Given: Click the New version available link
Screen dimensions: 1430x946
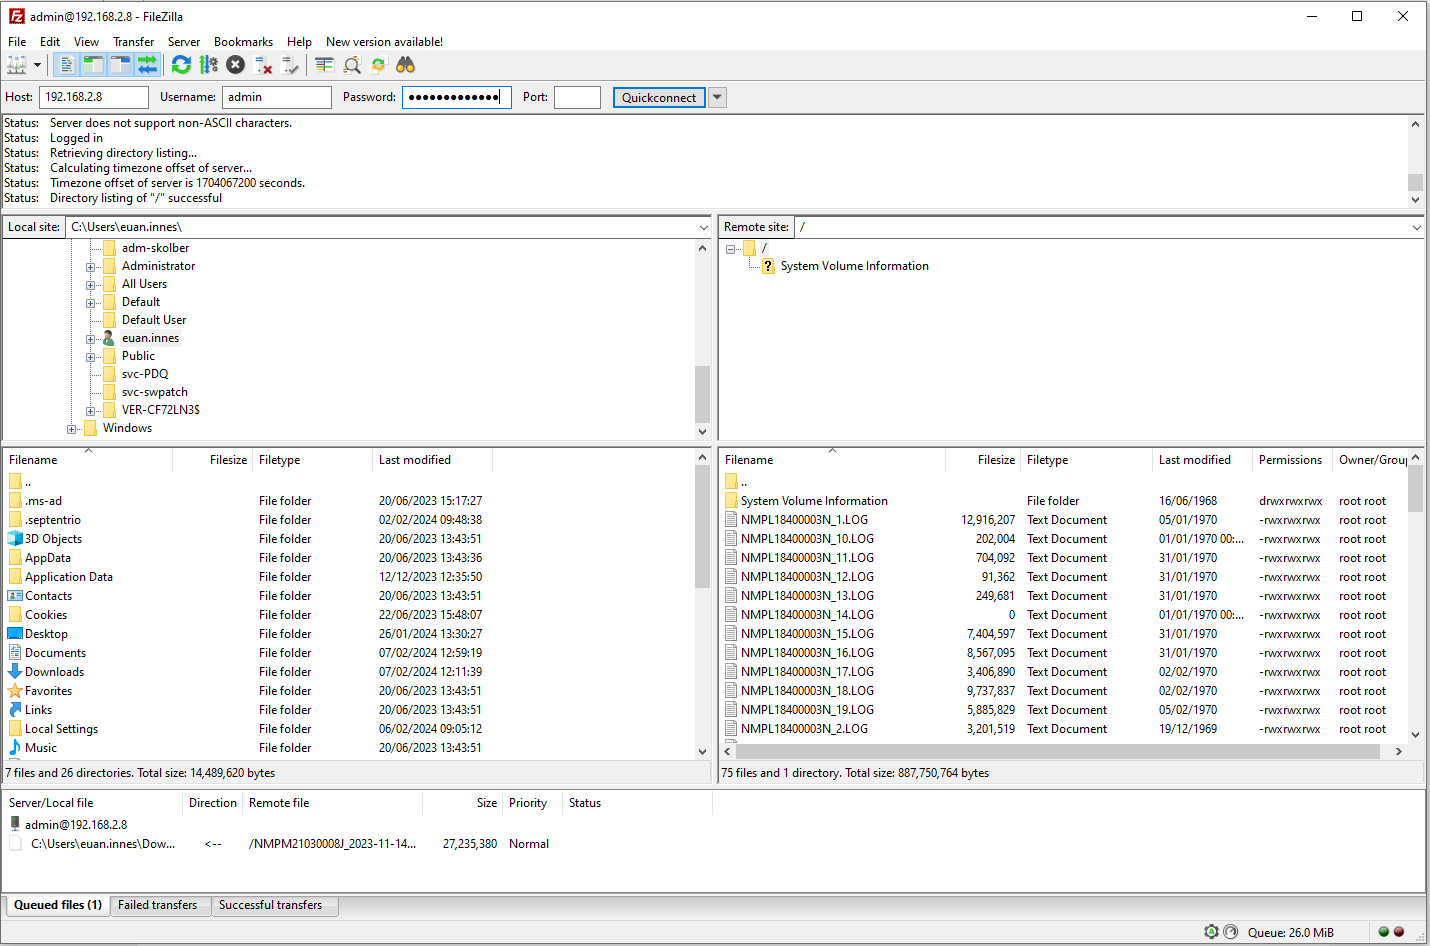Looking at the screenshot, I should (384, 41).
